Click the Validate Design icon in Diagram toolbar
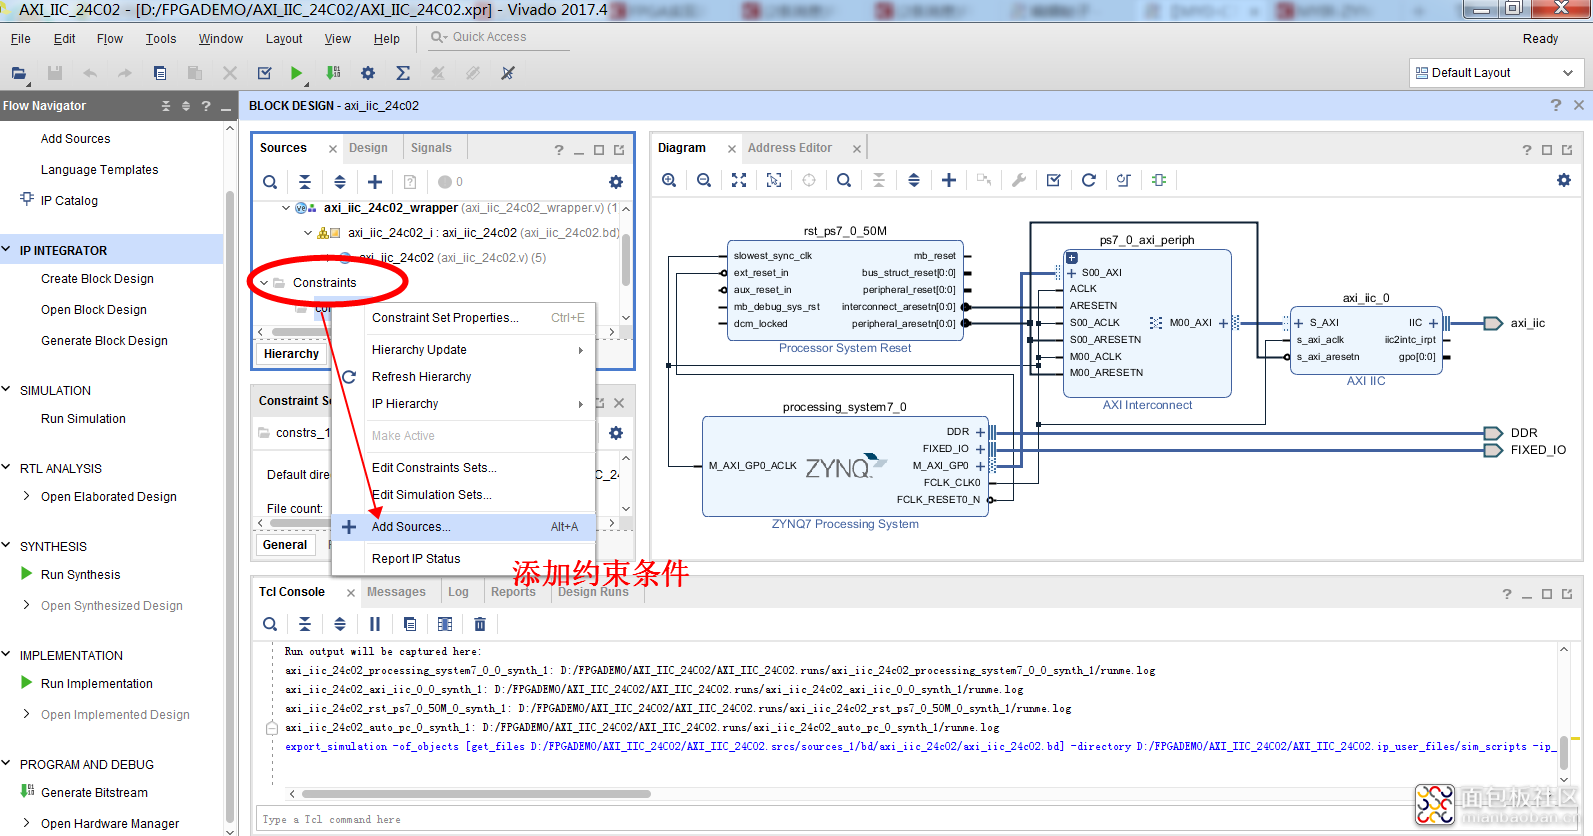 click(x=1053, y=180)
